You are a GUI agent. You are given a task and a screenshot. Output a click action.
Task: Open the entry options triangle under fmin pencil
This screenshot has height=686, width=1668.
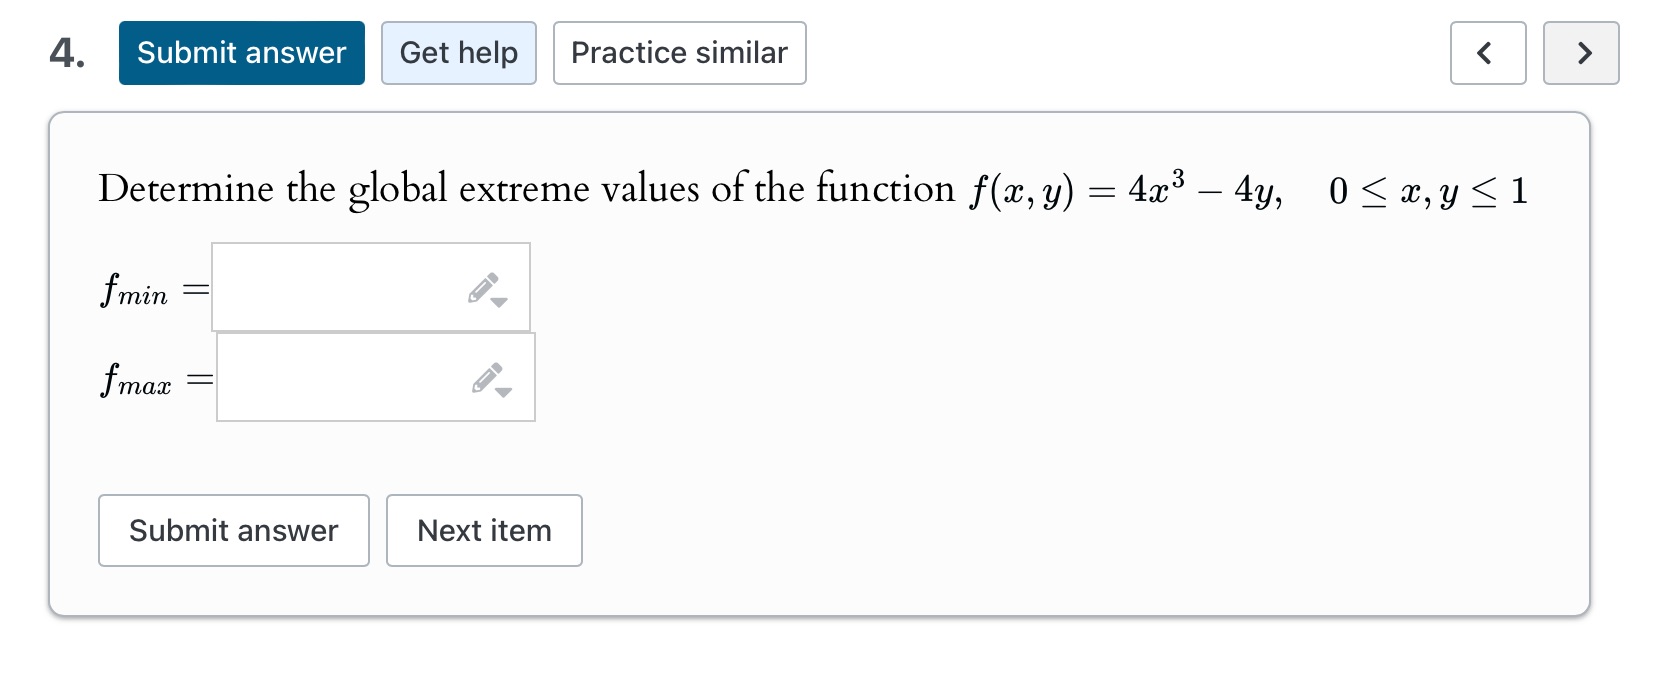pos(497,302)
